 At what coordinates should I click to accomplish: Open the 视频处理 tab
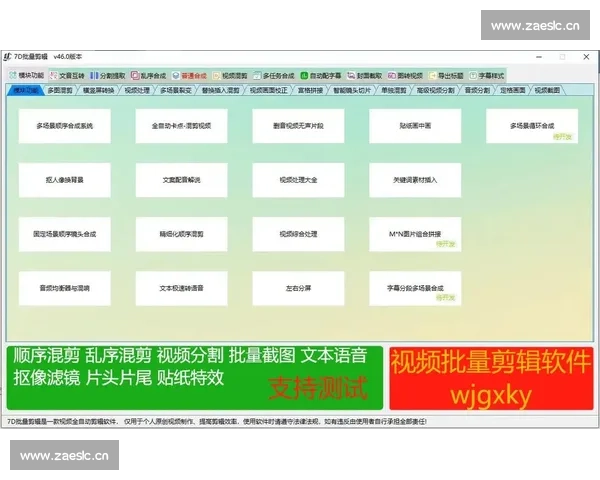137,90
